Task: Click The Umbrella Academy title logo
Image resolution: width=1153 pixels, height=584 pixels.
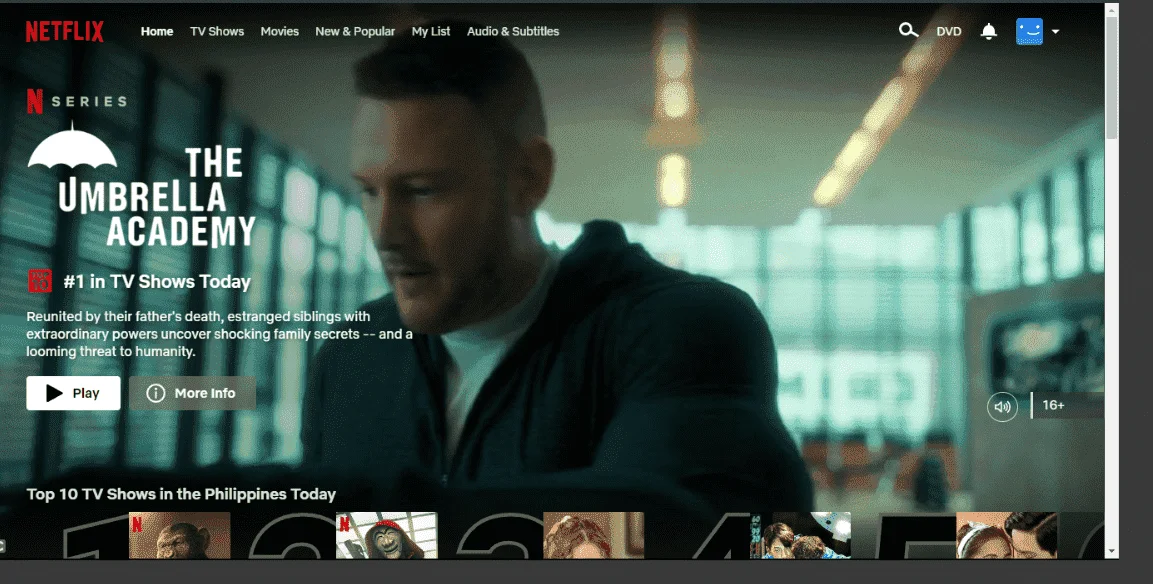Action: (x=141, y=185)
